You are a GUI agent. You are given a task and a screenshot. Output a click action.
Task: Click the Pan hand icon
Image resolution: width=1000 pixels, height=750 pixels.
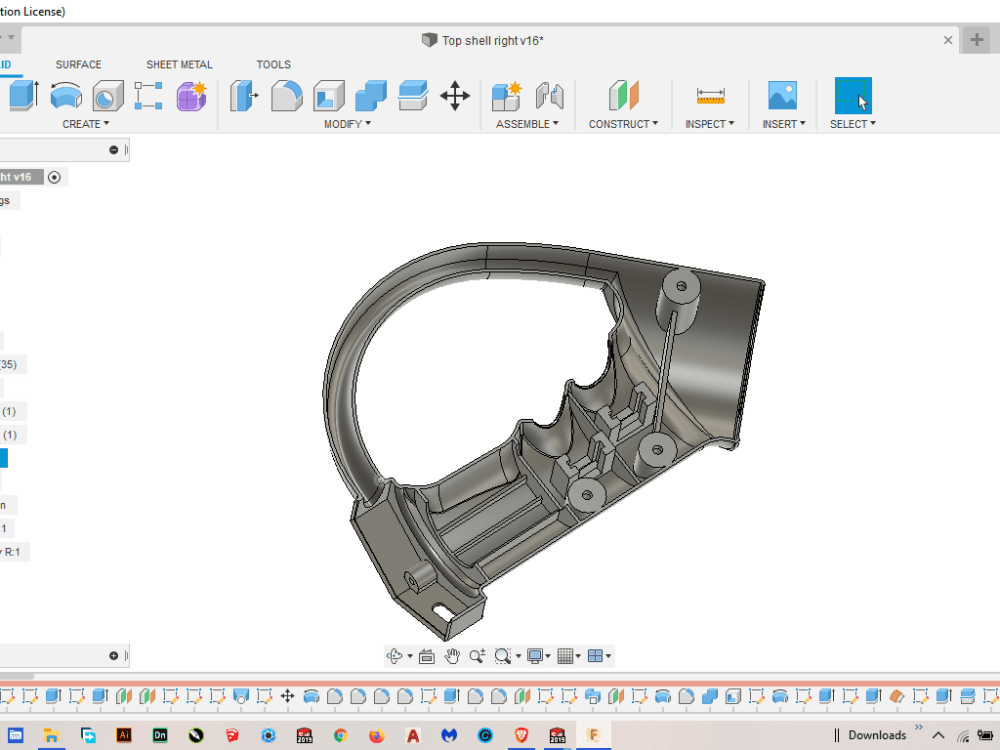pyautogui.click(x=452, y=656)
